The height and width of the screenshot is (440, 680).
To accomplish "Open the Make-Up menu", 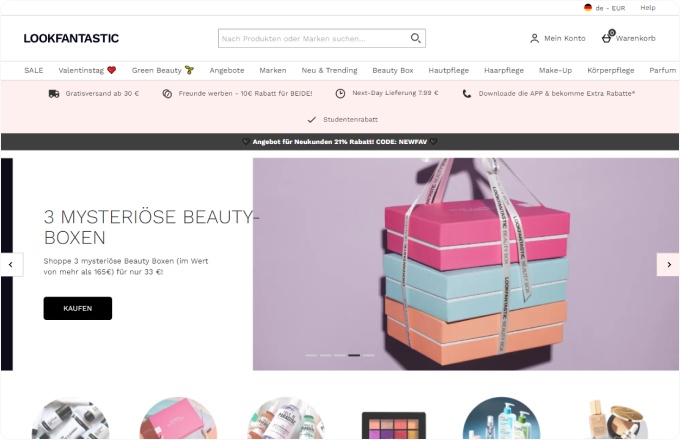I will pos(556,70).
